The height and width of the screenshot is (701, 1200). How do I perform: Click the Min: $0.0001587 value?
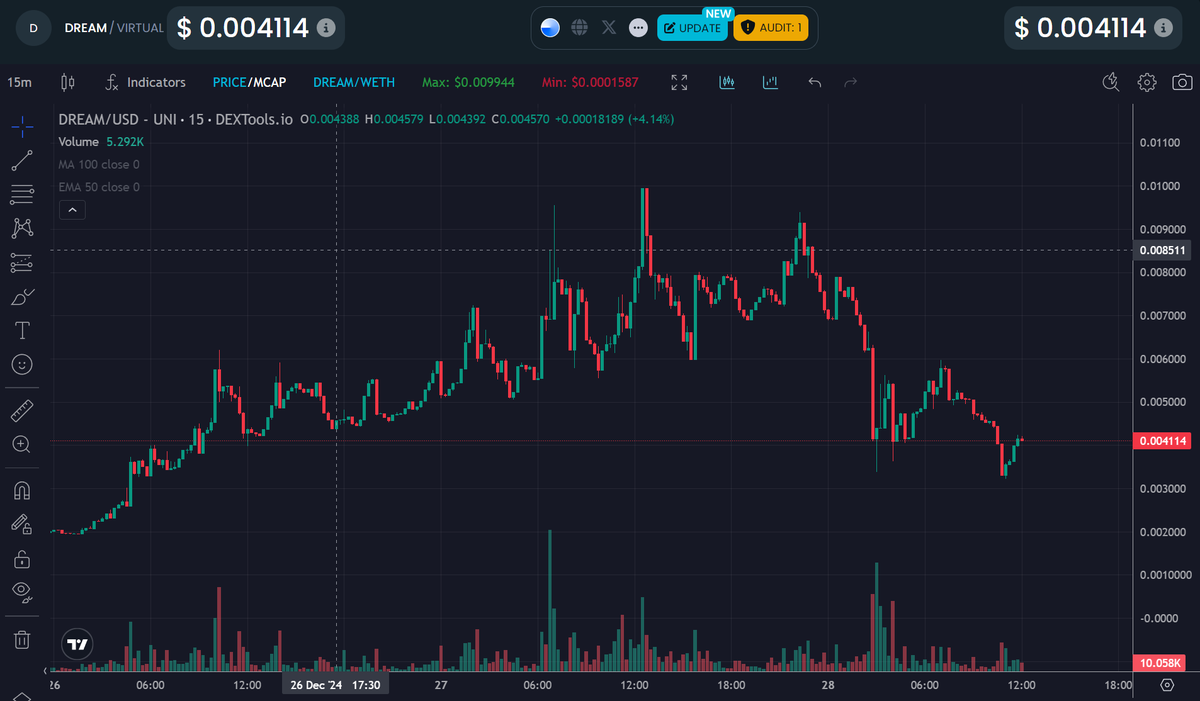point(589,82)
